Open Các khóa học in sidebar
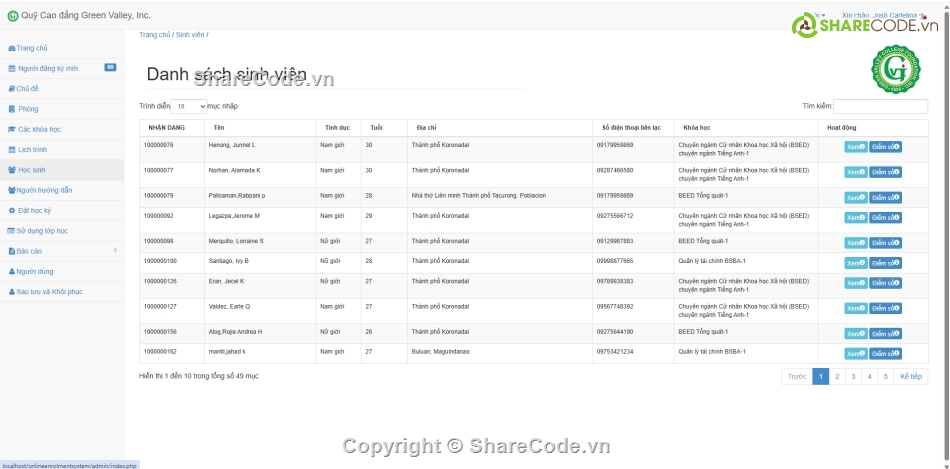Image resolution: width=950 pixels, height=469 pixels. 39,129
